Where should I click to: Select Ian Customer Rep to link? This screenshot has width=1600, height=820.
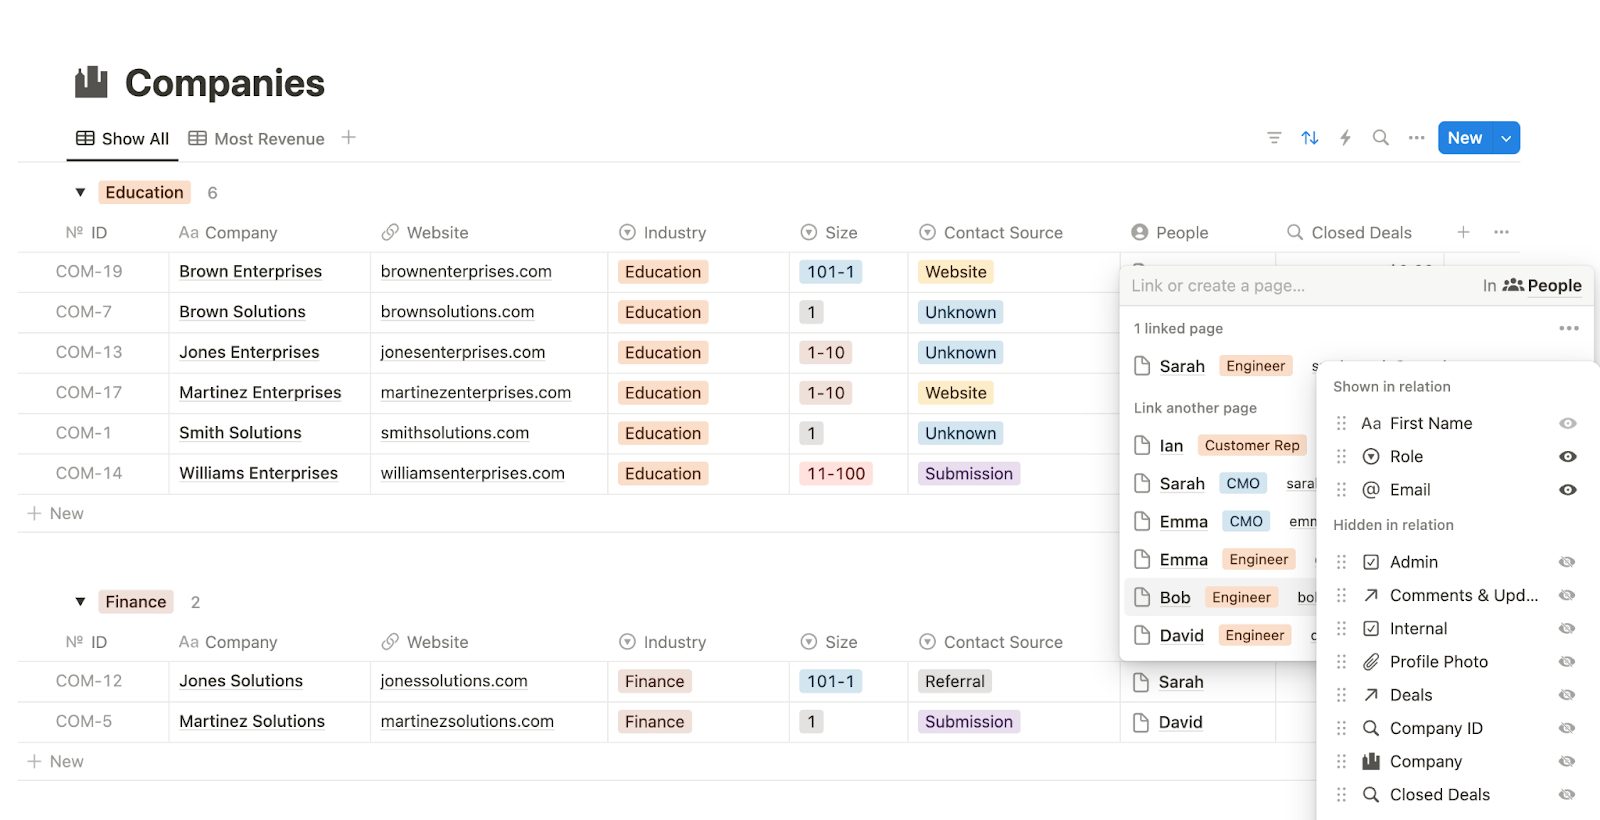coord(1220,445)
